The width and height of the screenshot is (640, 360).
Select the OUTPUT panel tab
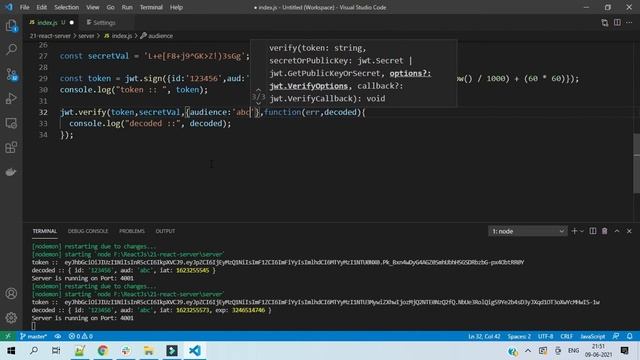point(165,231)
